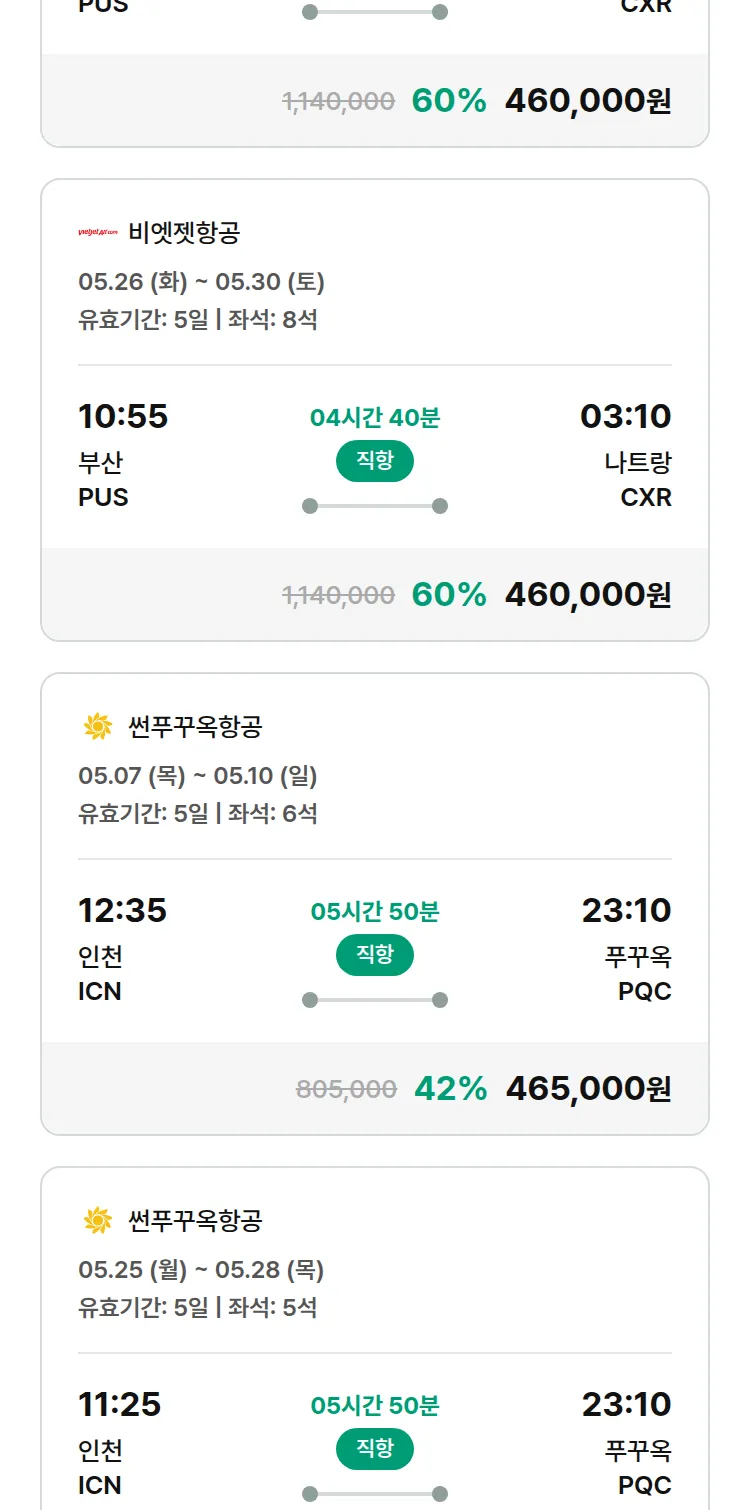Image resolution: width=750 pixels, height=1510 pixels.
Task: Click the 460,000원 price at the top of the screen
Action: [x=588, y=100]
